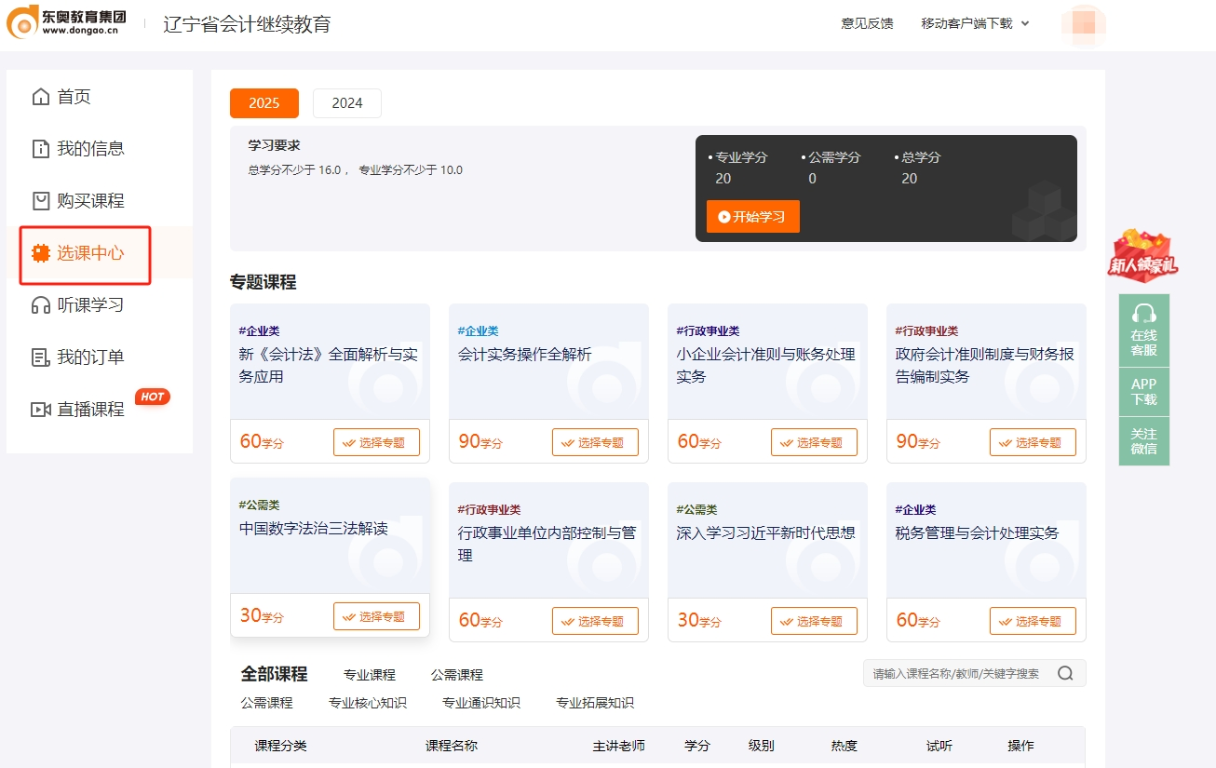Select 选课中心 in the sidebar
The height and width of the screenshot is (768, 1216).
(88, 254)
